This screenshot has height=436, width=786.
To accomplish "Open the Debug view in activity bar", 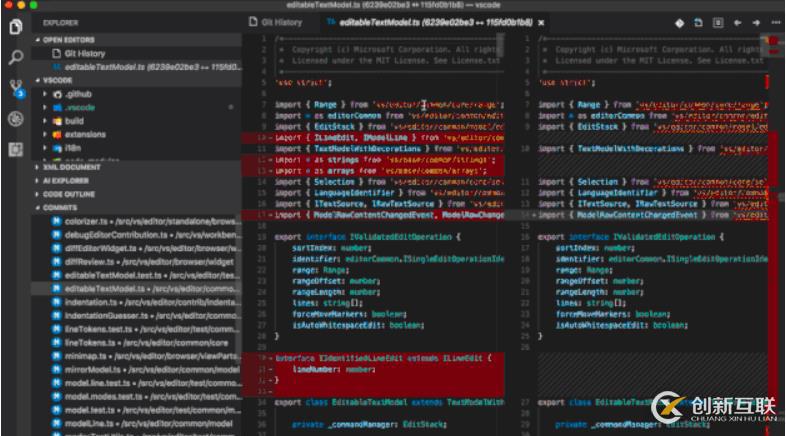I will coord(16,119).
